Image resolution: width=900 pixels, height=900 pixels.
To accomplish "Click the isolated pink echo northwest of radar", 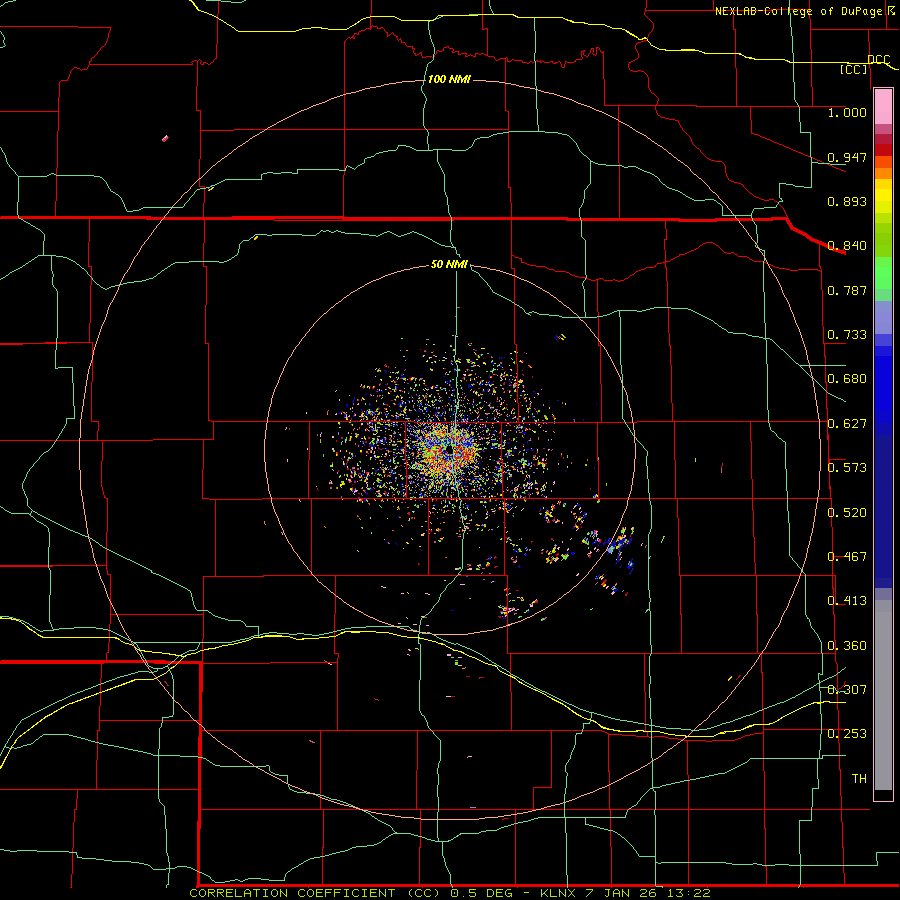I will coord(165,138).
